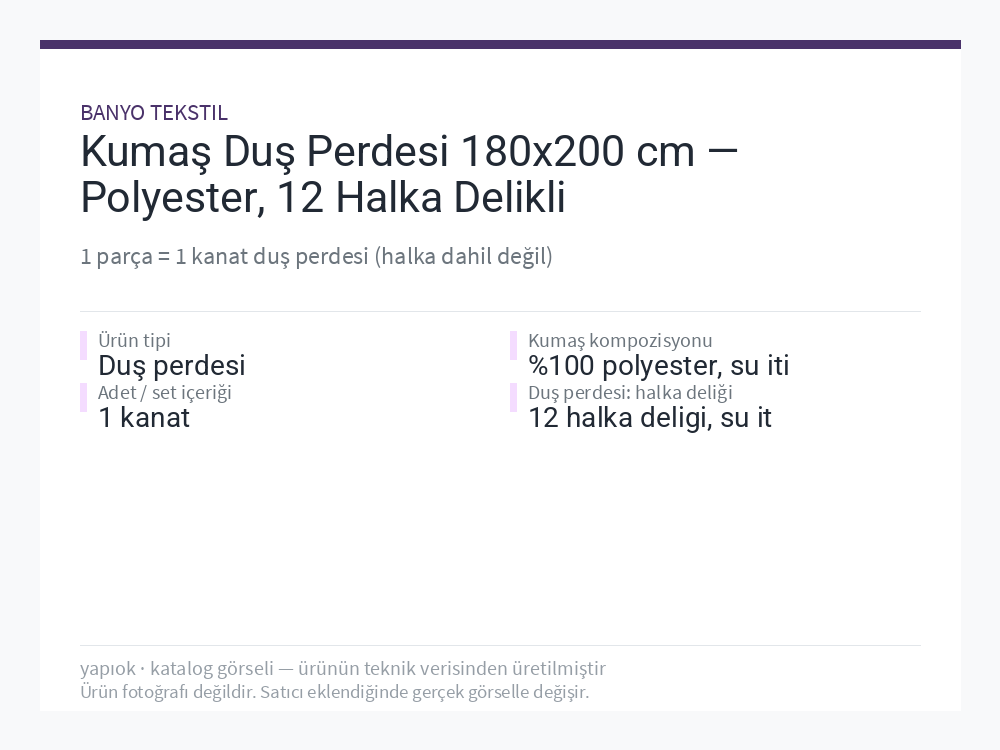Click the pink marker beside Kumaş kompozisyonu
Image resolution: width=1000 pixels, height=750 pixels.
513,346
